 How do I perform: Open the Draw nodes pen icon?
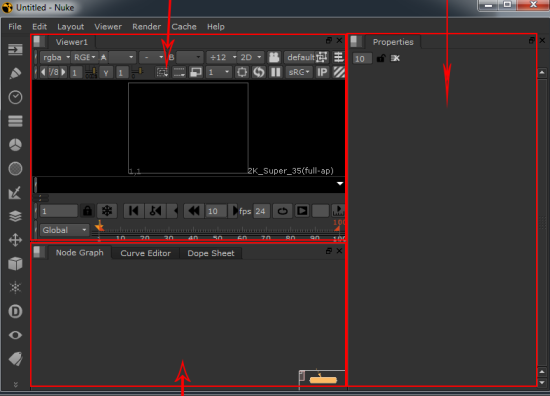[x=15, y=73]
